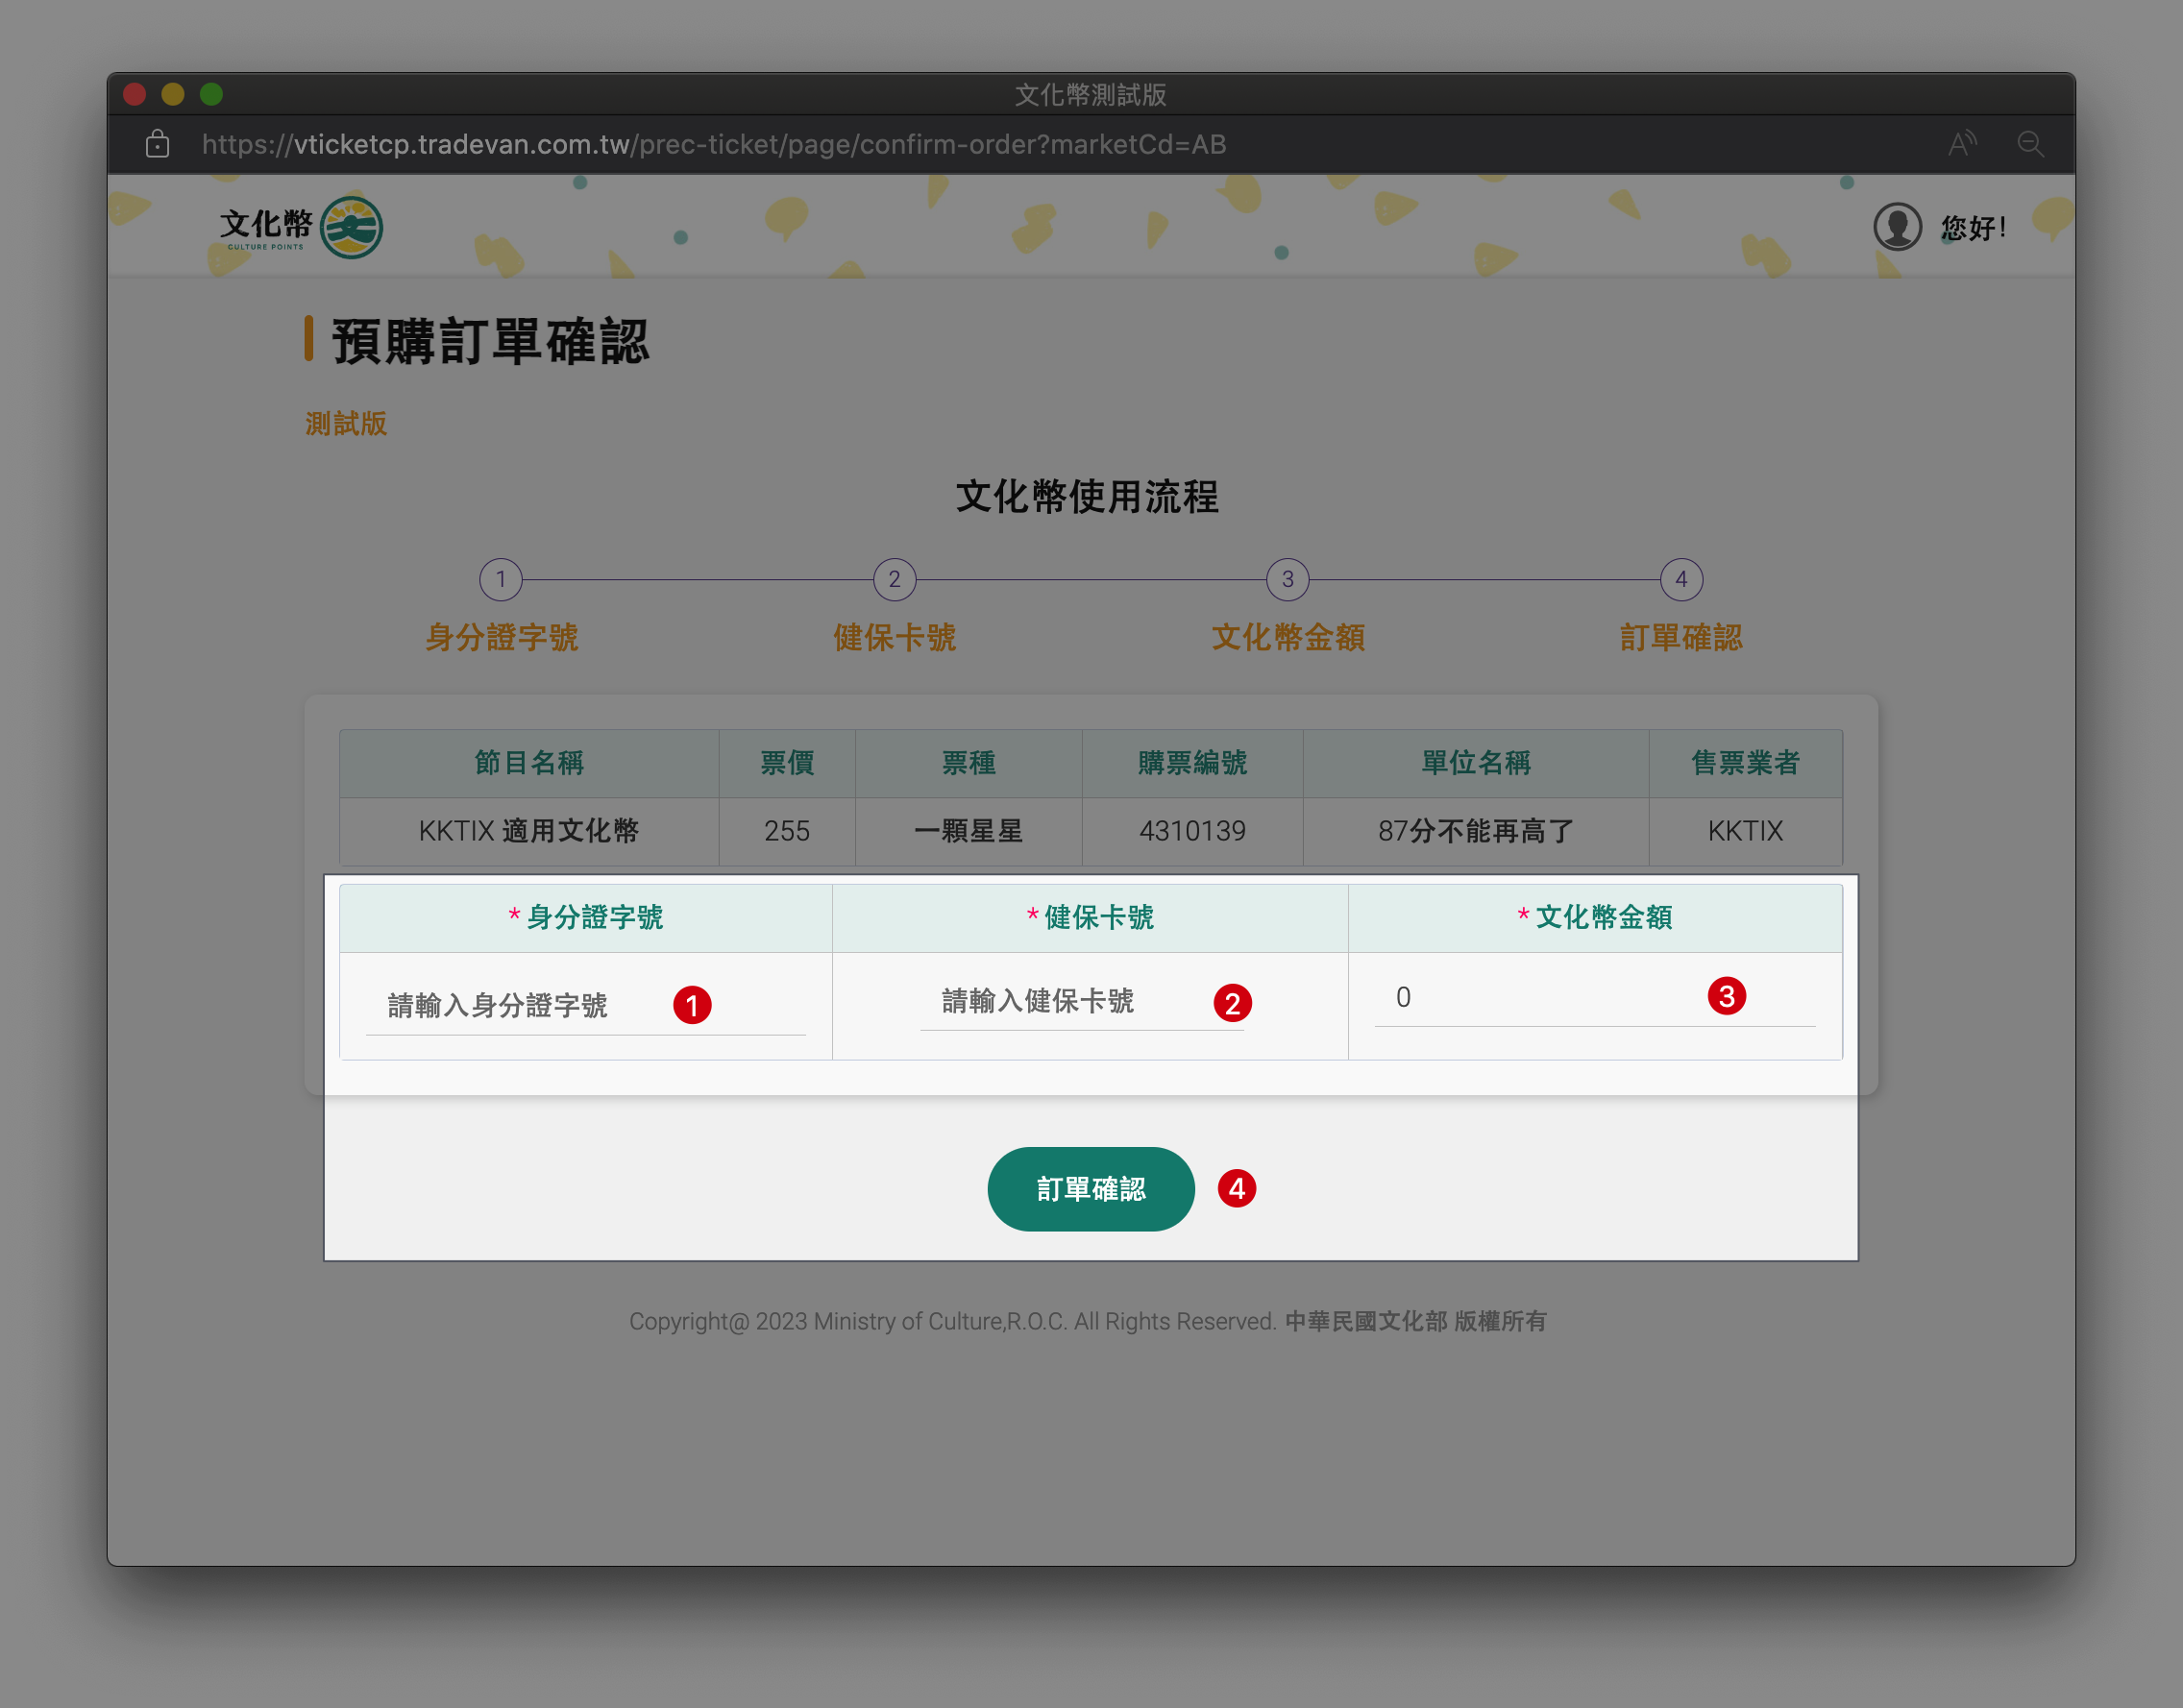2183x1708 pixels.
Task: Close the window with red button
Action: (x=135, y=94)
